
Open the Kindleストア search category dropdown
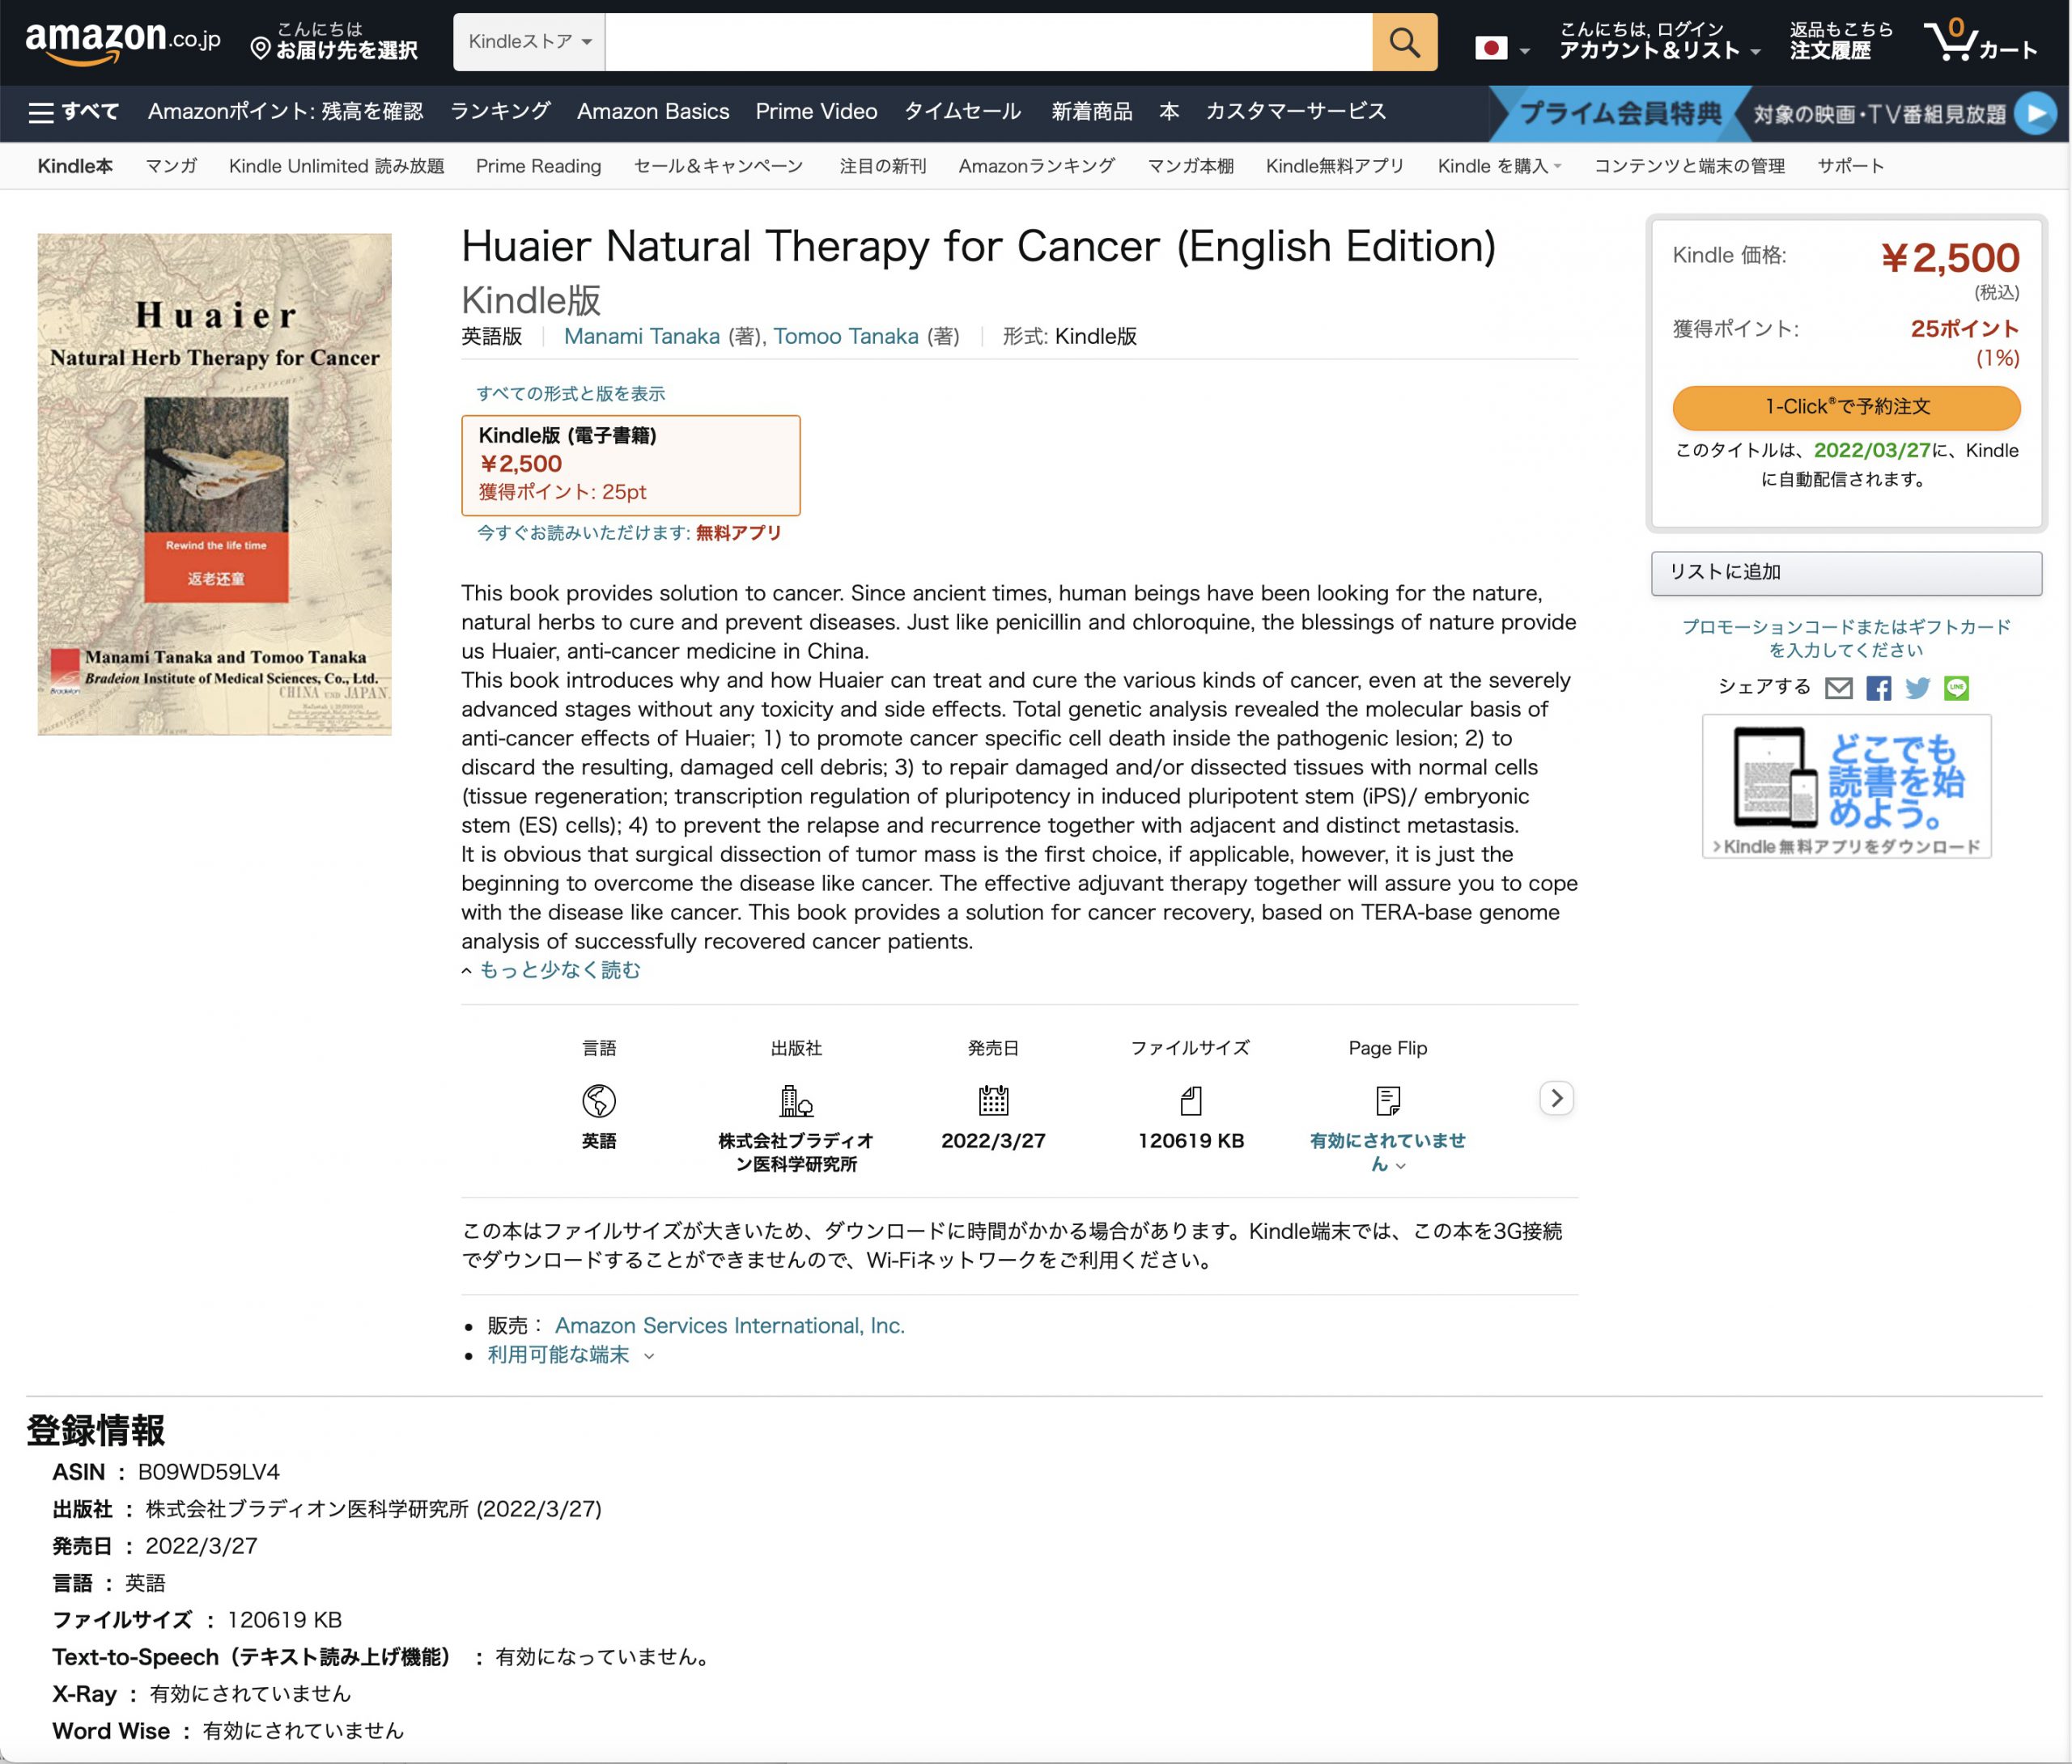(x=529, y=42)
